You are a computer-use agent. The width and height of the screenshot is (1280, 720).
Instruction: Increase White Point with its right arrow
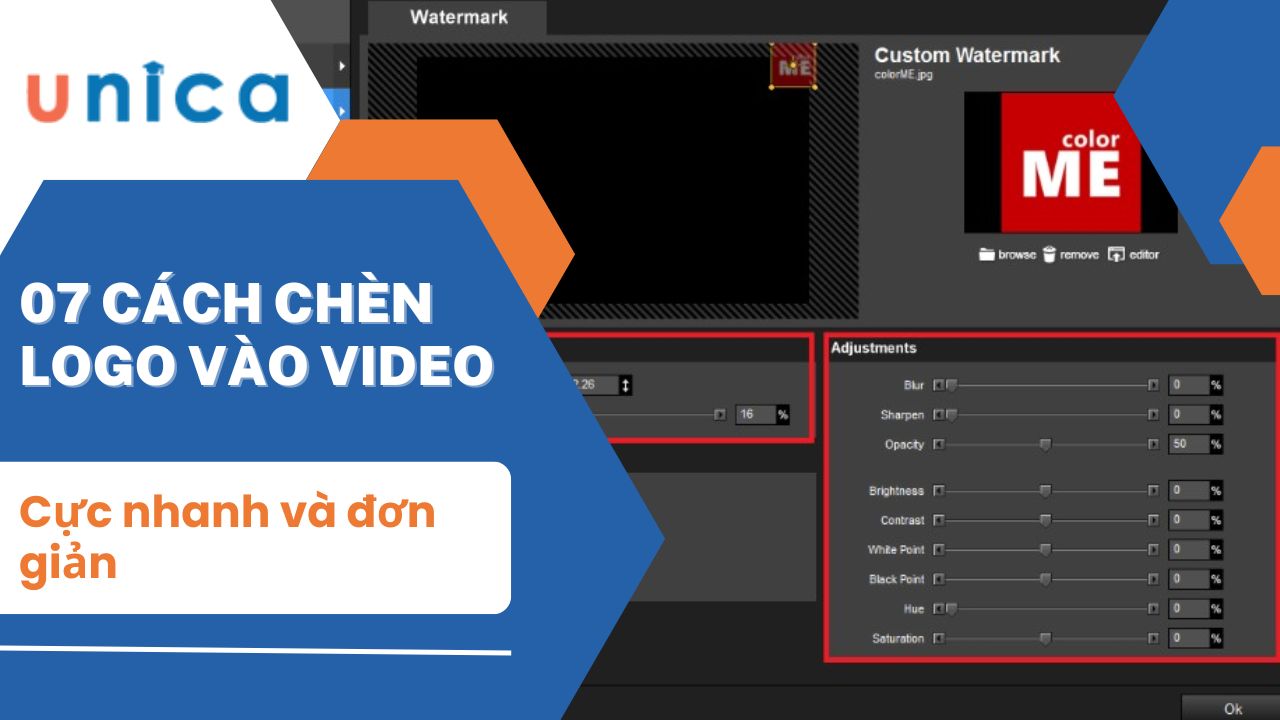1153,549
